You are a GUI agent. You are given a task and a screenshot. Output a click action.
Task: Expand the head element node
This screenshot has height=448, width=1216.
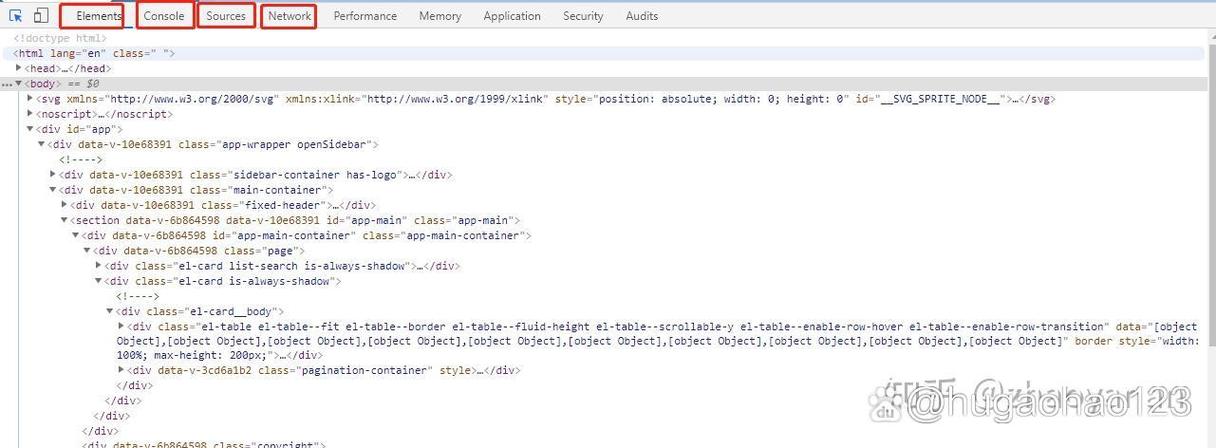coord(19,68)
